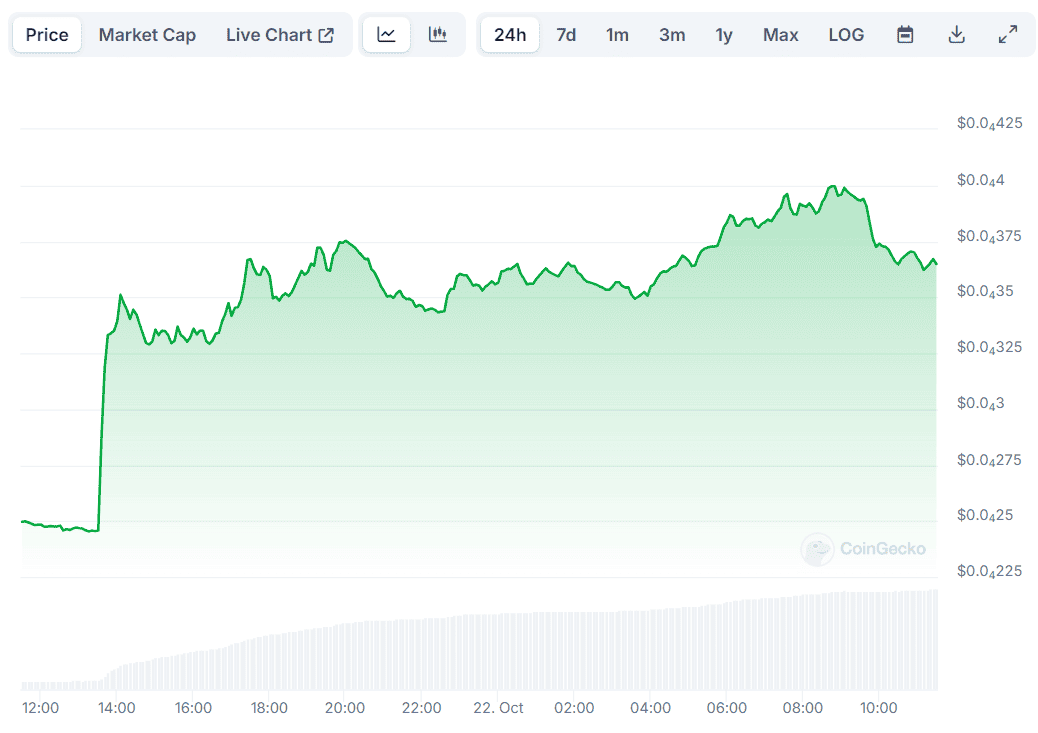Viewport: 1038px width, 733px height.
Task: Select the Max time range
Action: click(780, 35)
